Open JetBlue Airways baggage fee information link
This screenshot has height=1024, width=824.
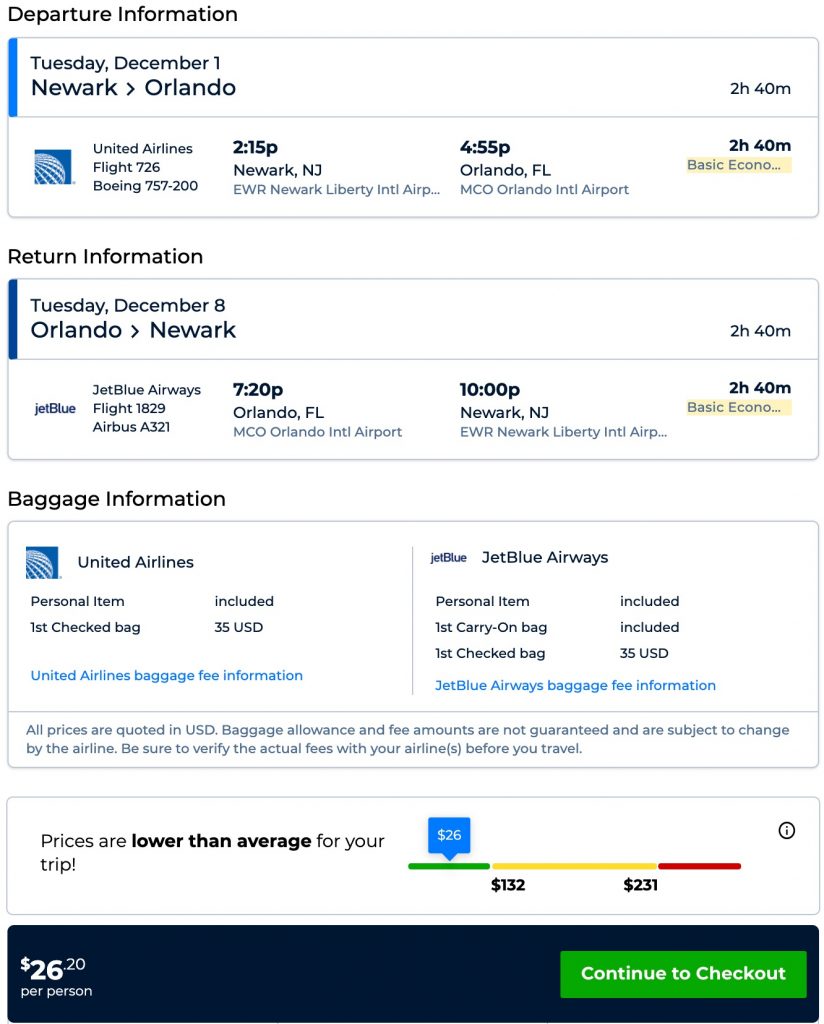[575, 686]
